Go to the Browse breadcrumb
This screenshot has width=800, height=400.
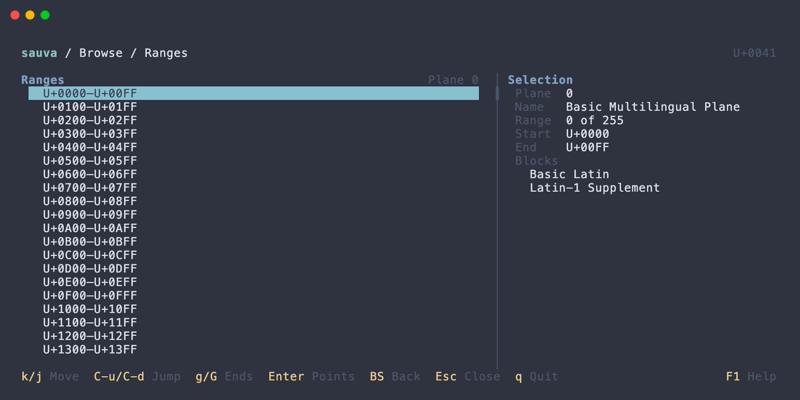(x=101, y=53)
